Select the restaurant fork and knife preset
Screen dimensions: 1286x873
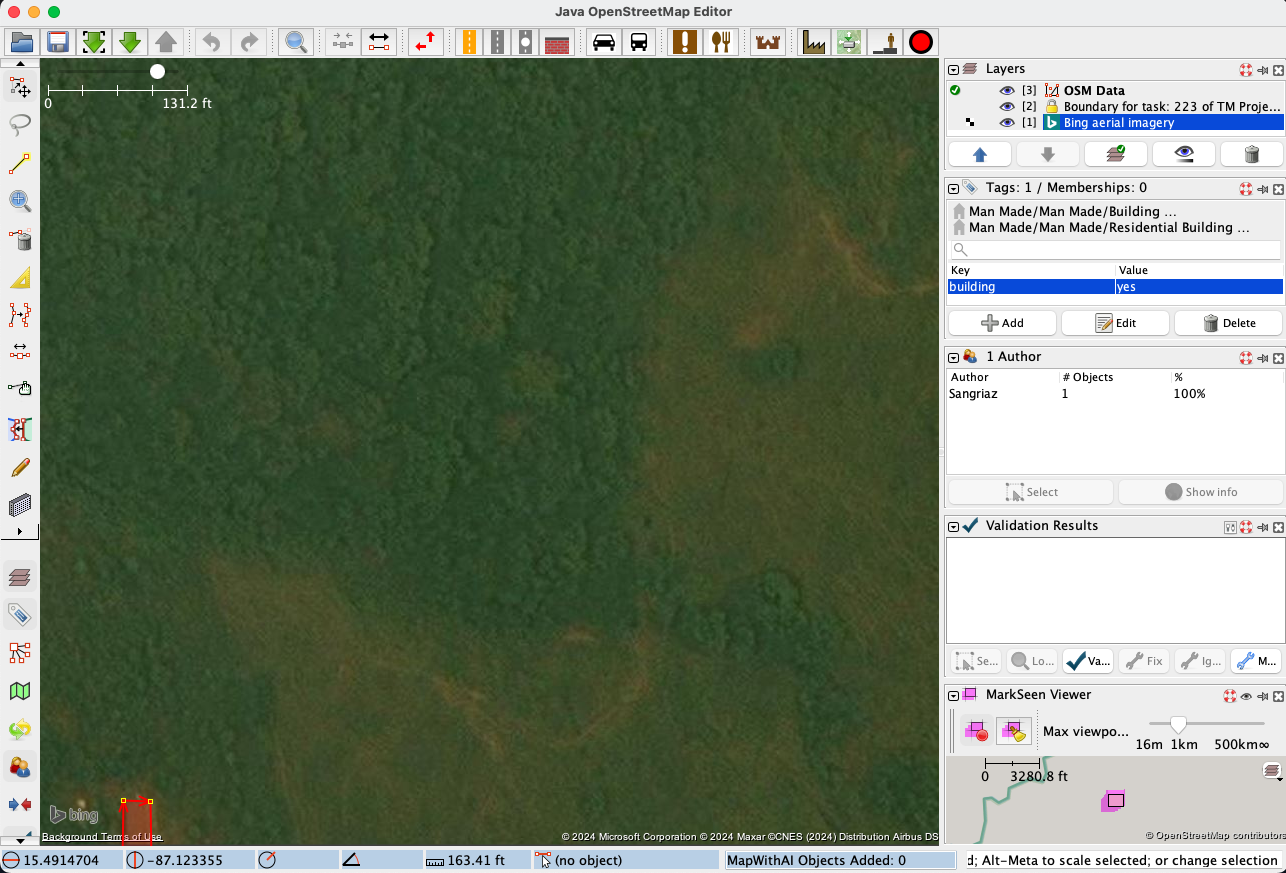coord(718,42)
